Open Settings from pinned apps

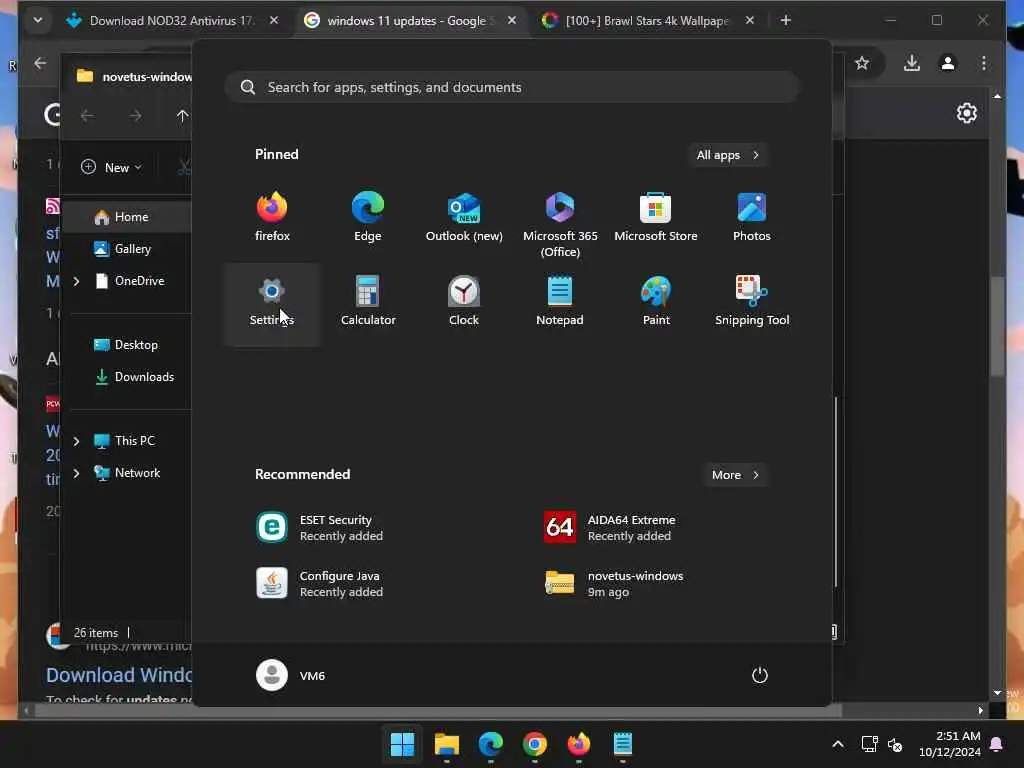pyautogui.click(x=272, y=304)
